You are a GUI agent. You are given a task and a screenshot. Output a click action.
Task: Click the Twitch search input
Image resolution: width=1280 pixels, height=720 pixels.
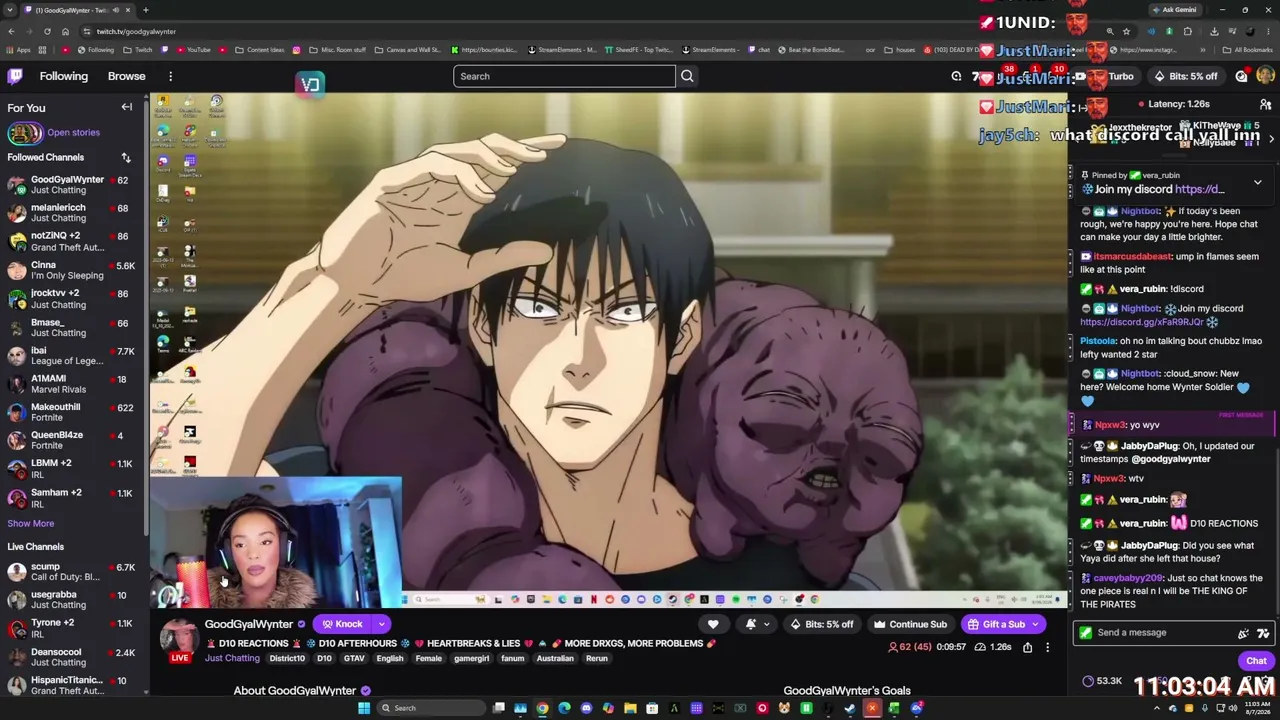pyautogui.click(x=564, y=76)
